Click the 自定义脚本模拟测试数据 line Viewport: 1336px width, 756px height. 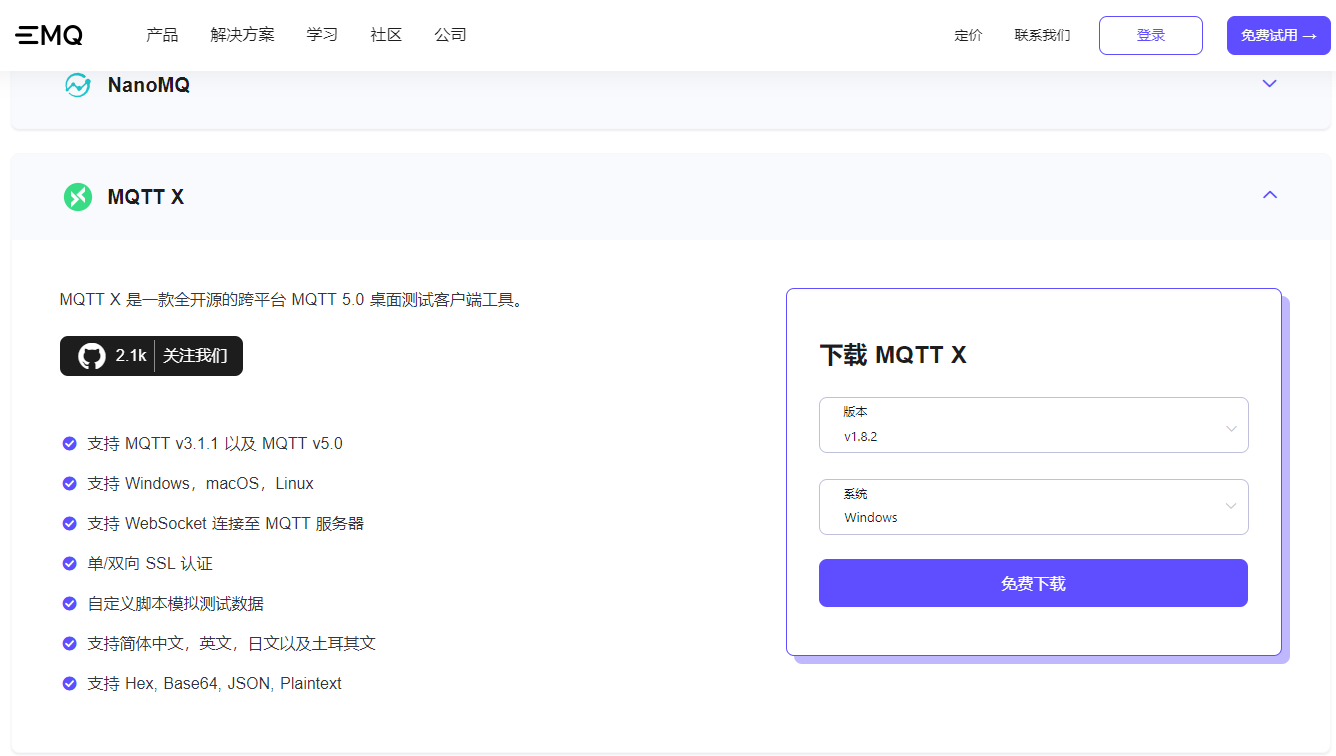(x=176, y=604)
